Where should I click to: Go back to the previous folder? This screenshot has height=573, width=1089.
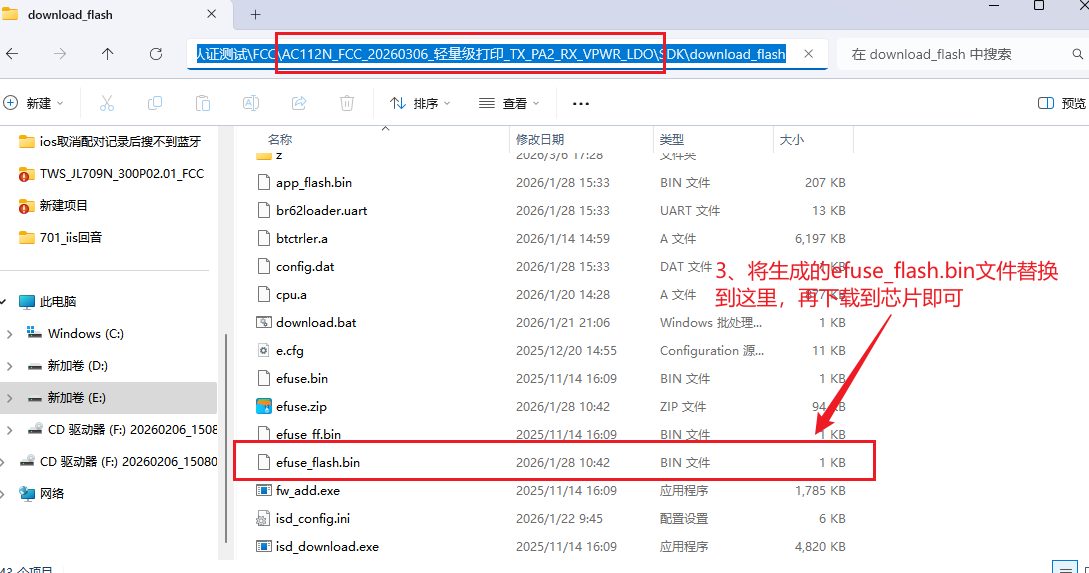[13, 53]
